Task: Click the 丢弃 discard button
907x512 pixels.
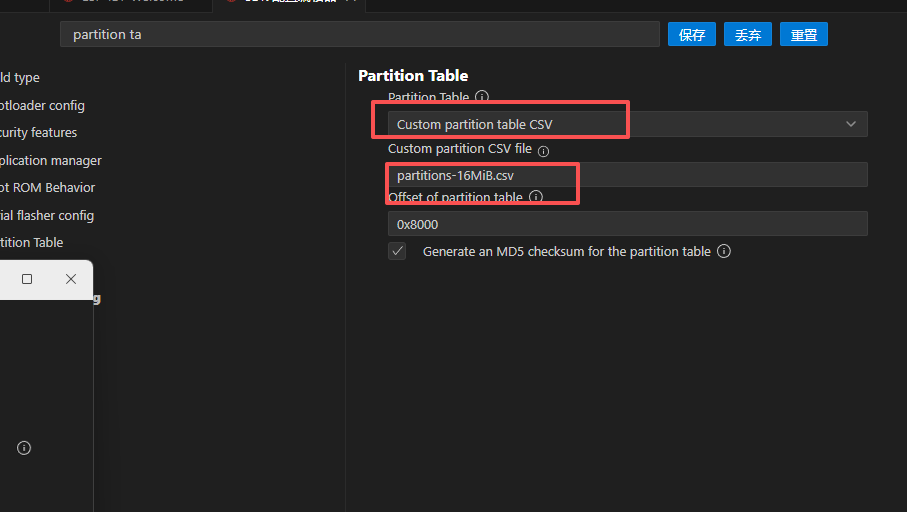Action: coord(747,35)
